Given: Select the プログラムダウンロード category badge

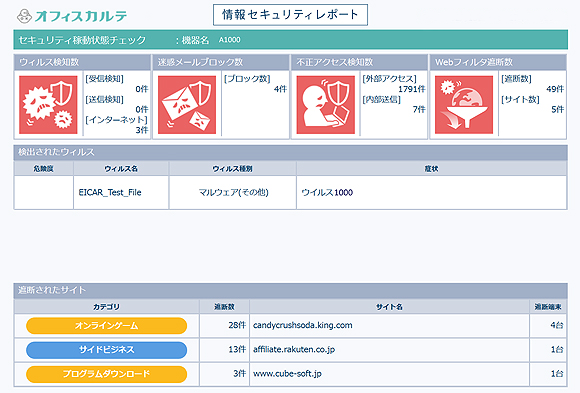Looking at the screenshot, I should 107,374.
